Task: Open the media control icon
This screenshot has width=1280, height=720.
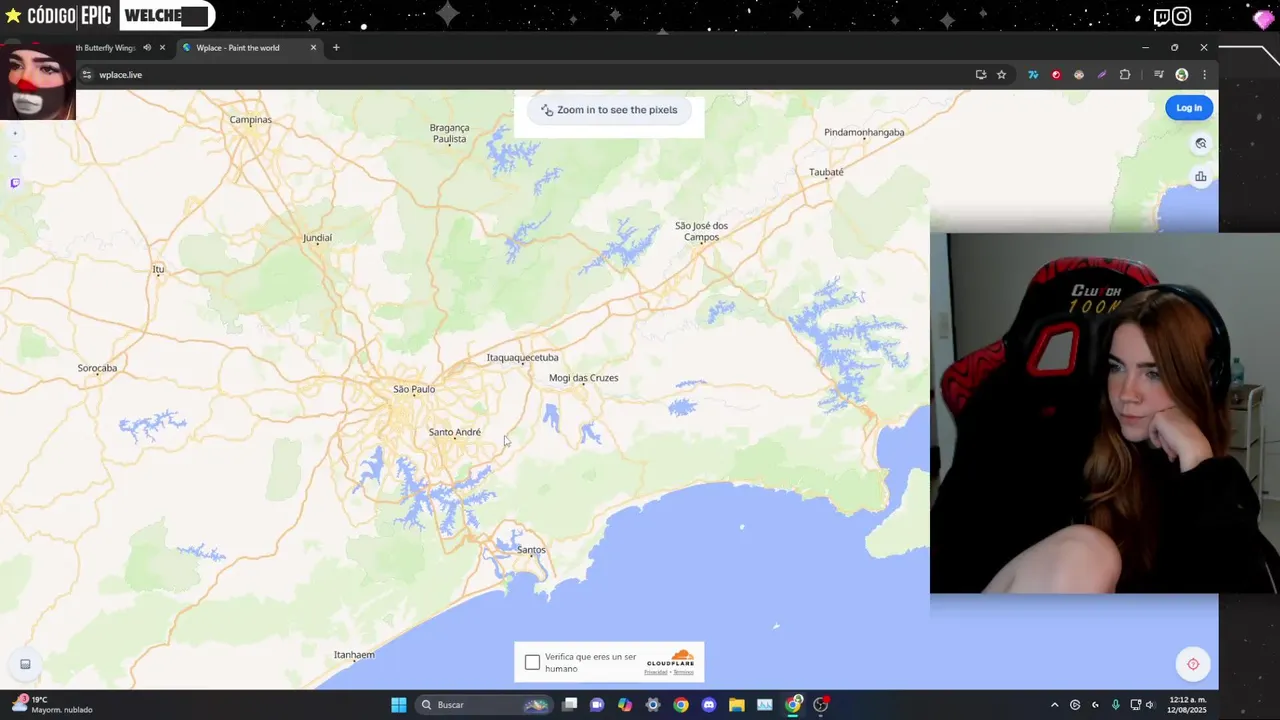Action: click(1159, 75)
